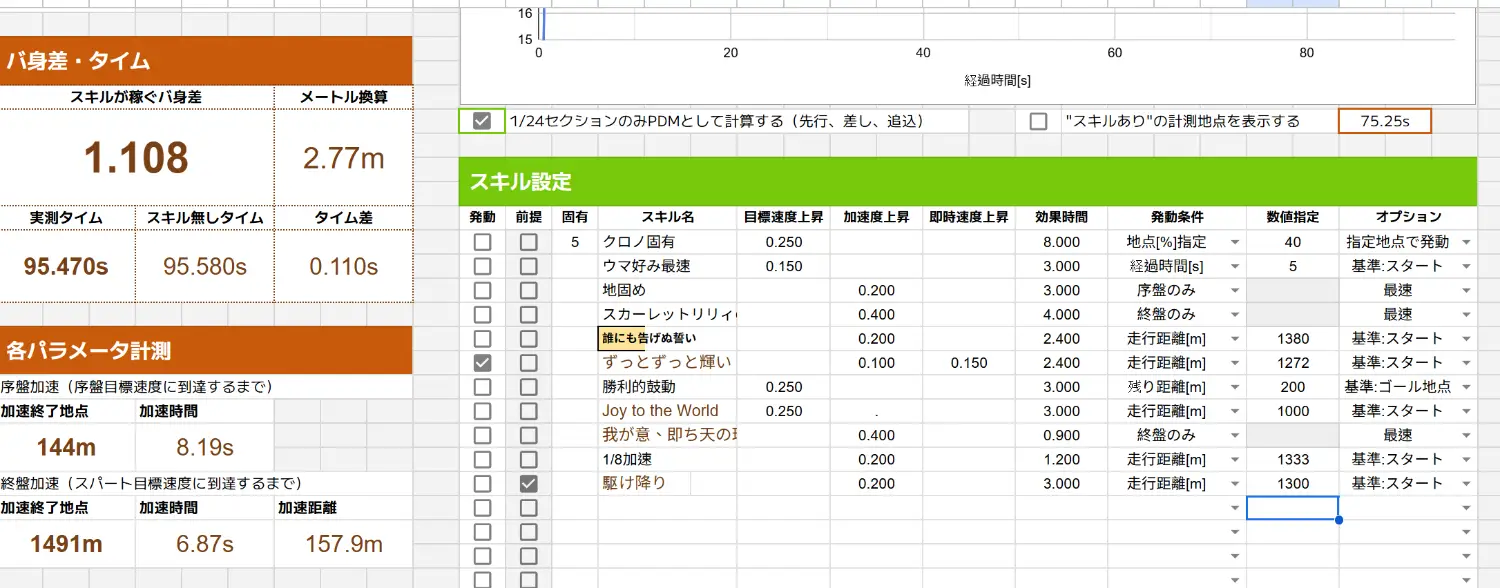Select 数値指定 cell with value 1380
Image resolution: width=1500 pixels, height=588 pixels.
point(1292,339)
